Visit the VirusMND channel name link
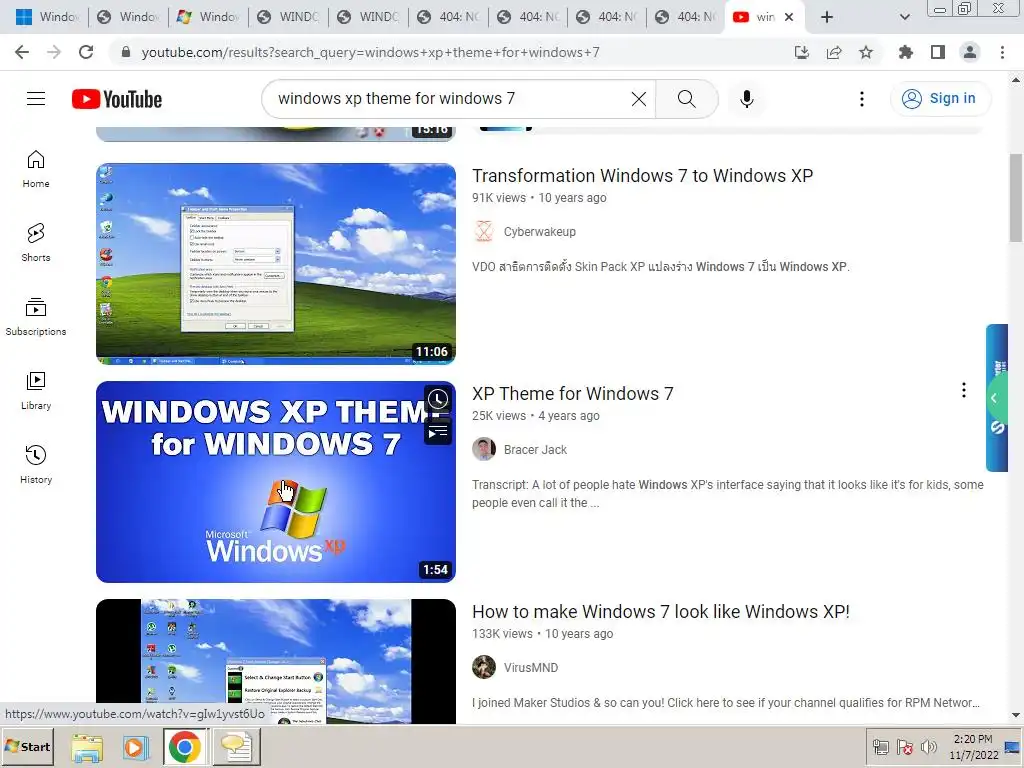This screenshot has height=768, width=1024. 531,668
